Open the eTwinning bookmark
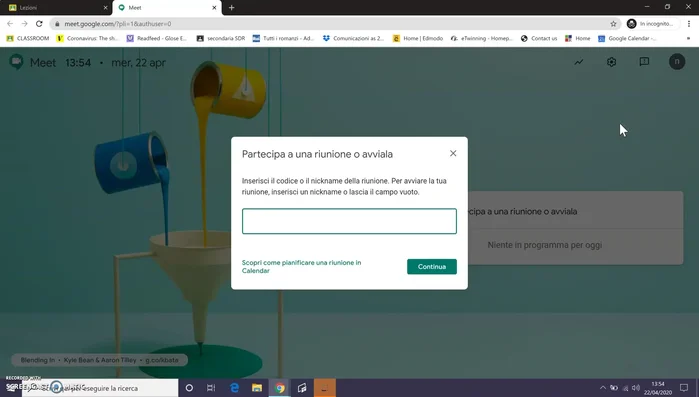Screen dimensions: 699x397 click(x=481, y=38)
